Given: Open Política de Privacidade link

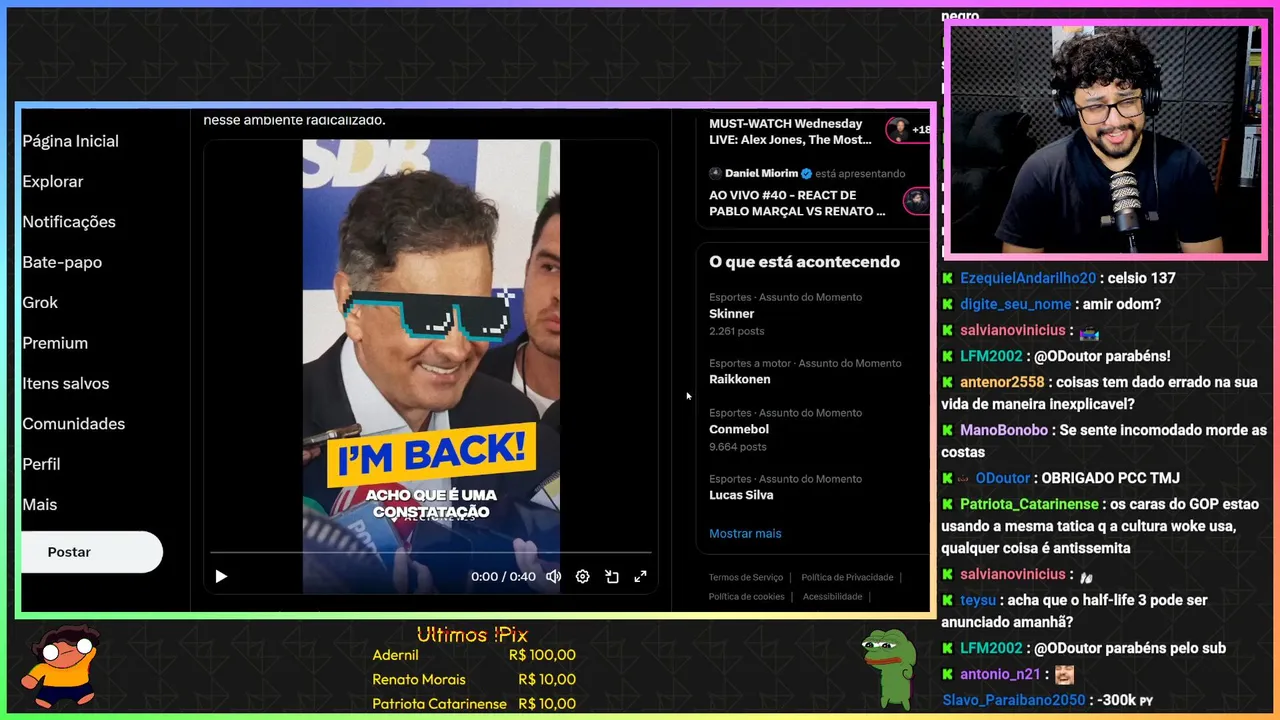Looking at the screenshot, I should 847,578.
